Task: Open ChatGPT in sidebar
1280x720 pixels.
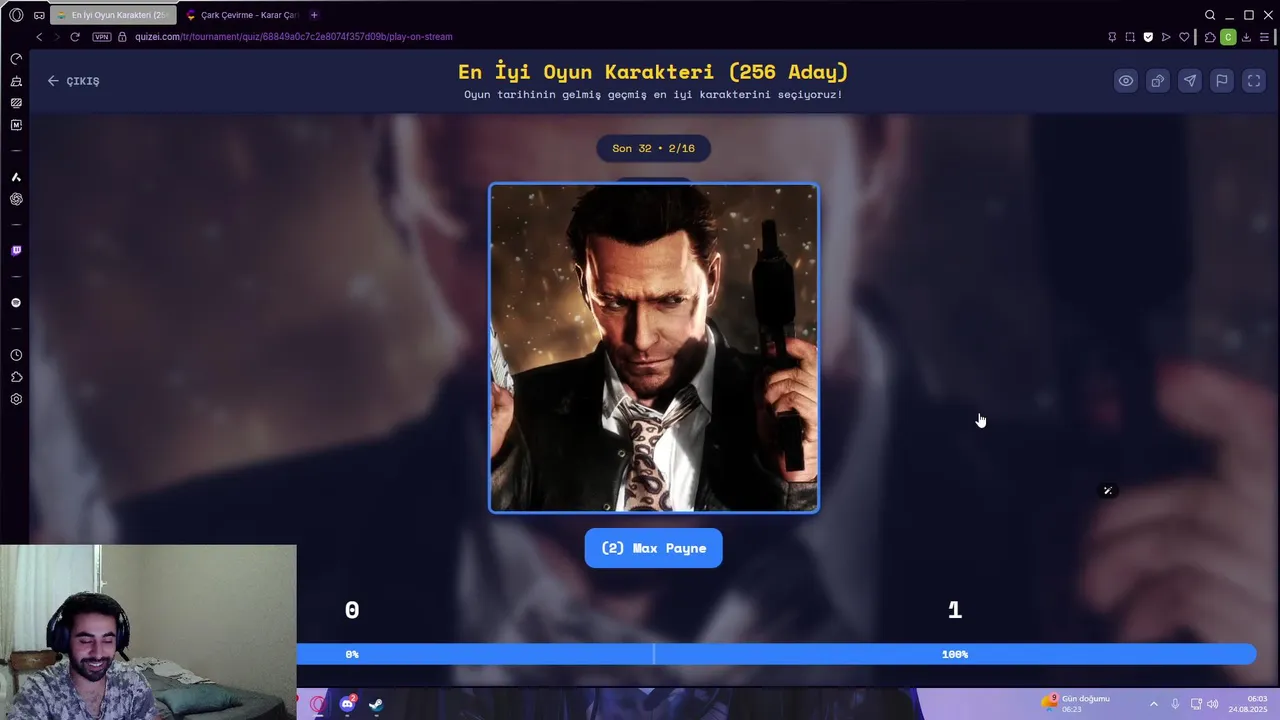Action: [x=16, y=199]
